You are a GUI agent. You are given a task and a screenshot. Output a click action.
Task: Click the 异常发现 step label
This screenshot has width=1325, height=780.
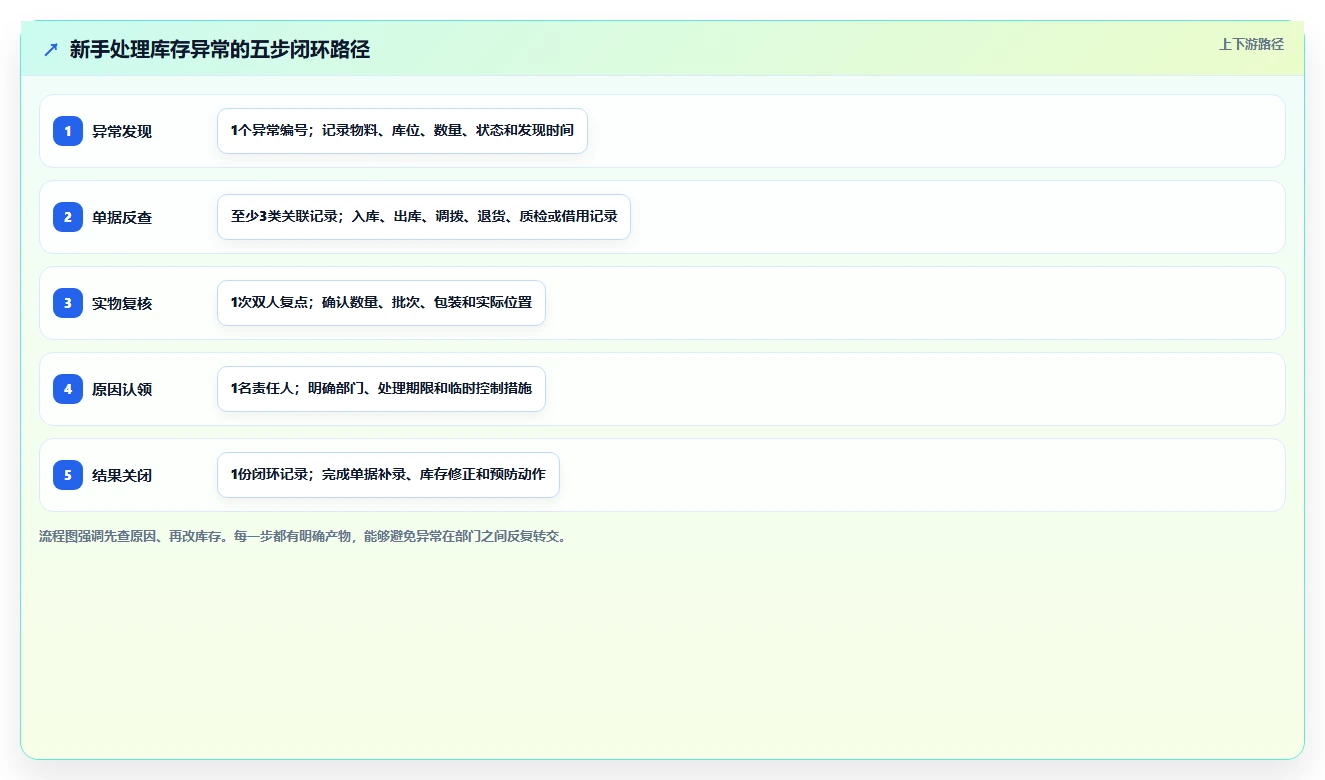122,131
